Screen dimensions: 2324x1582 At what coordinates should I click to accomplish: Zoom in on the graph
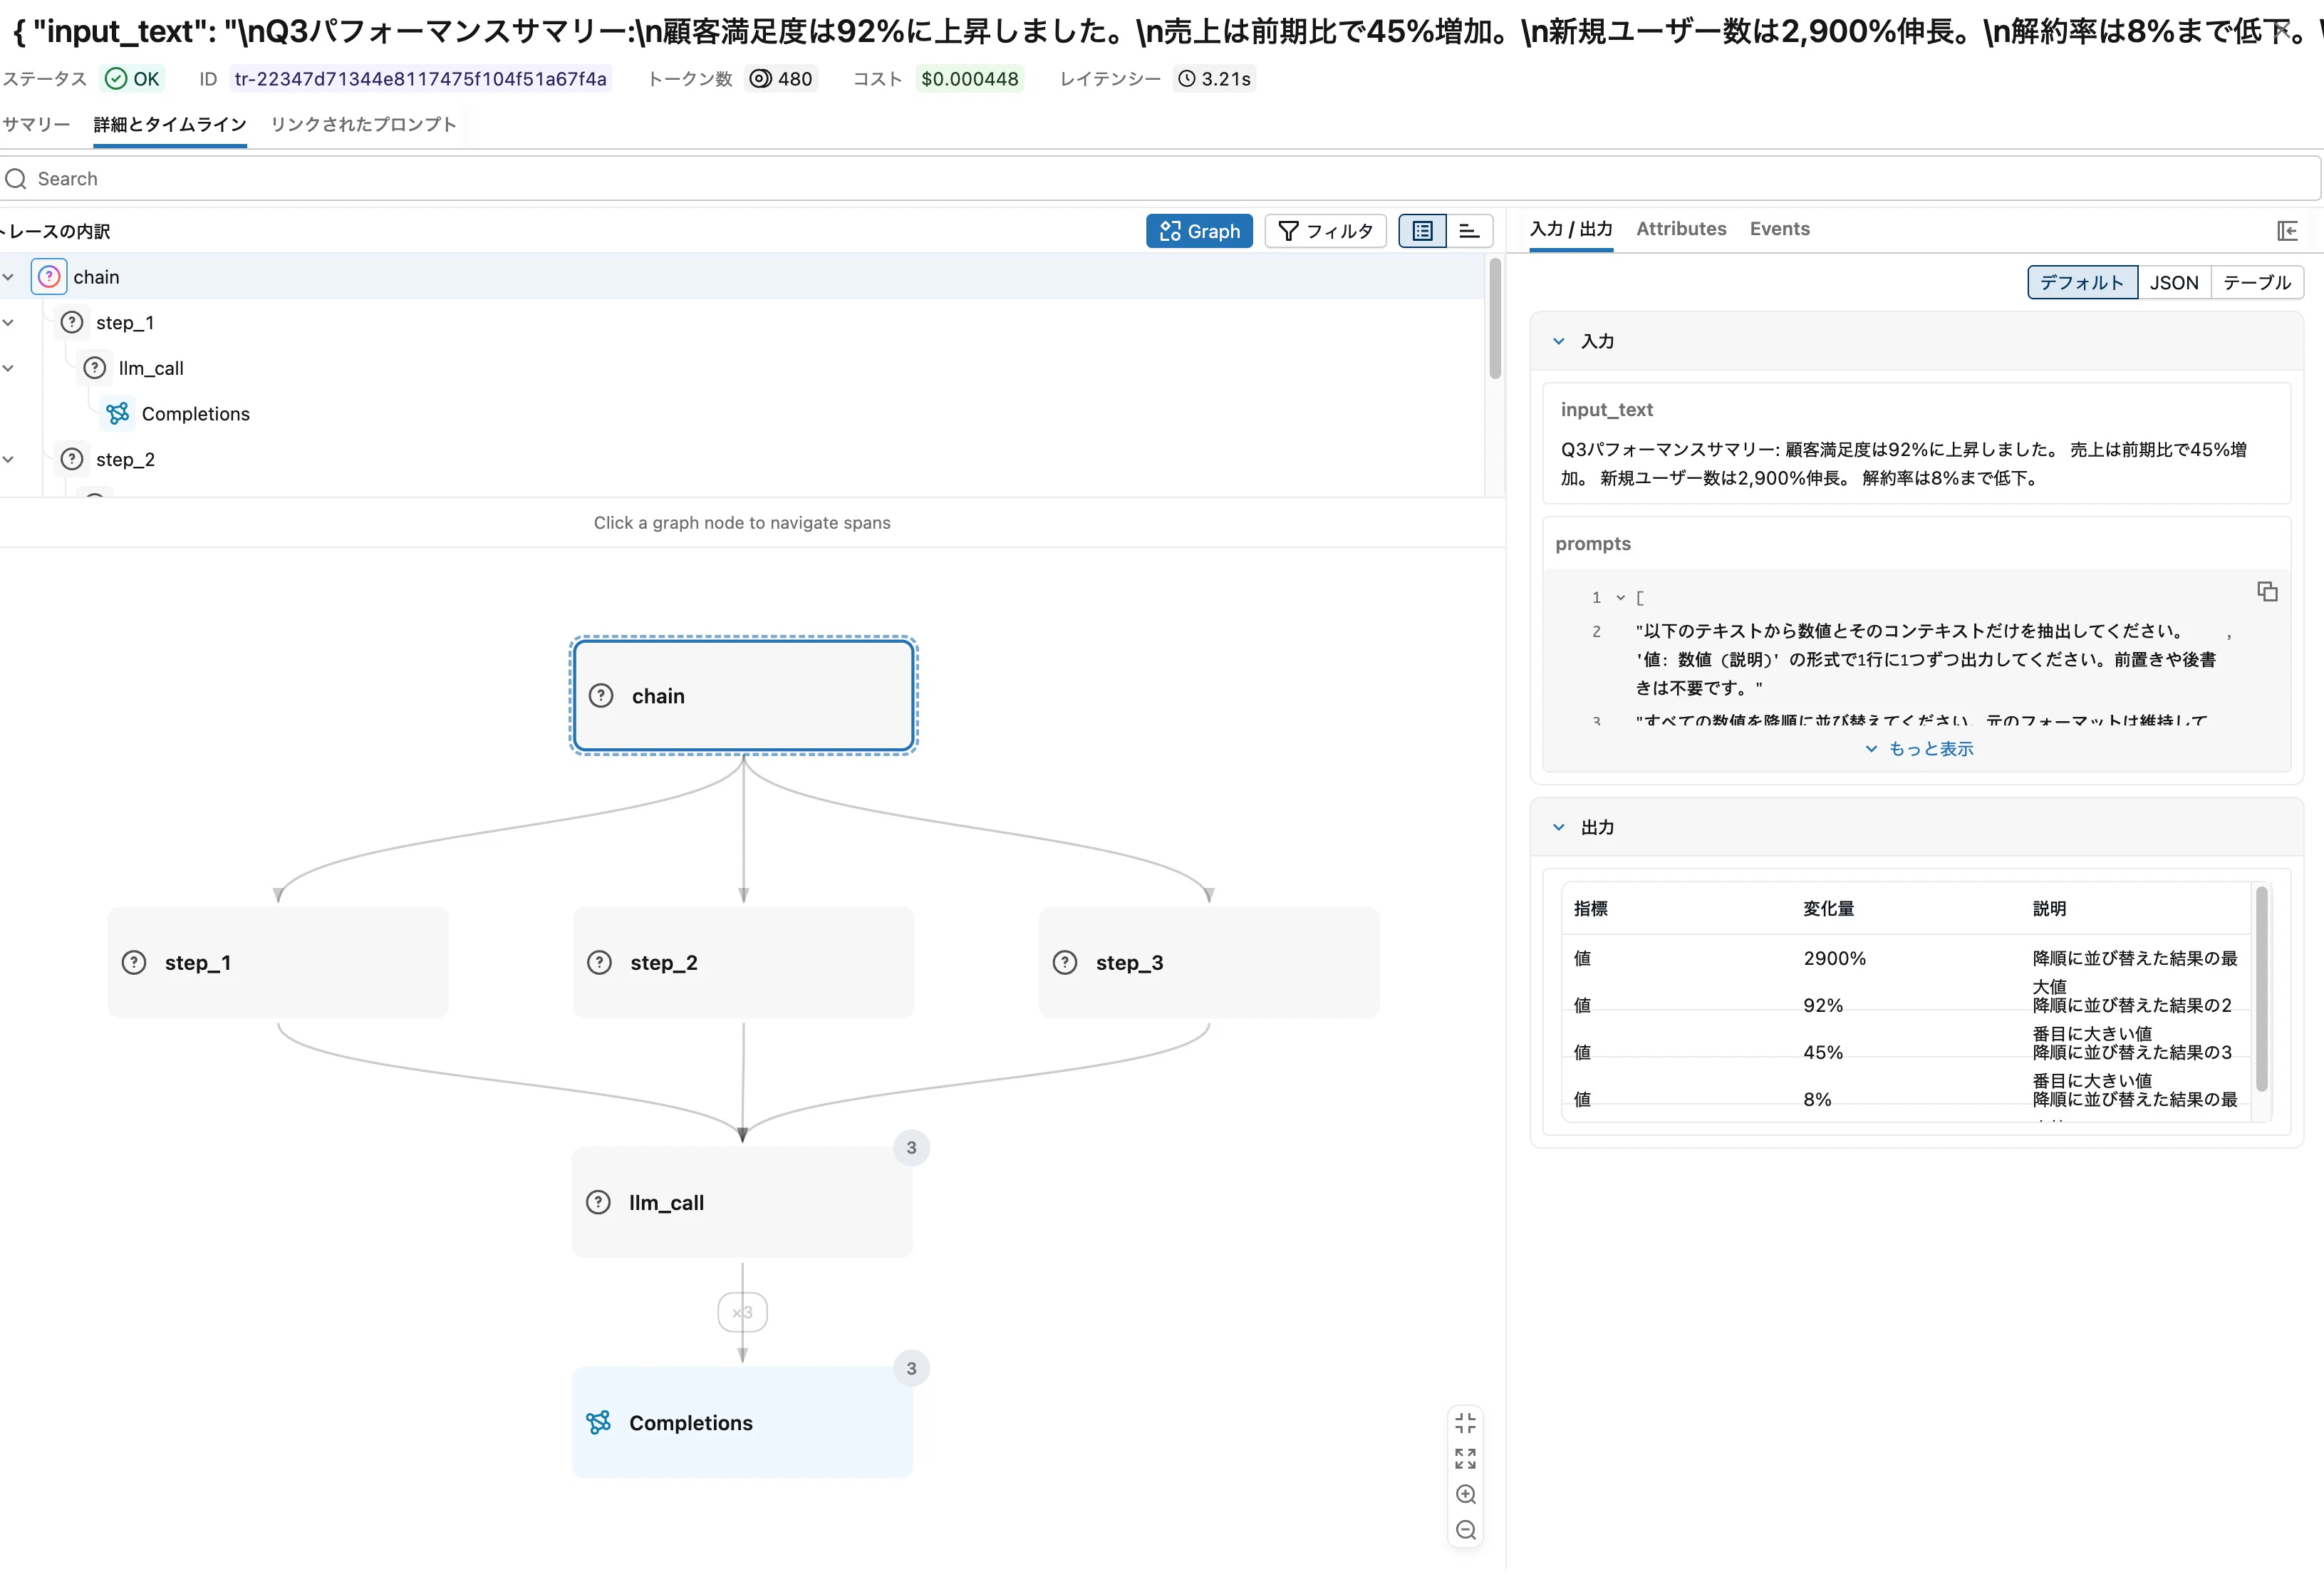pyautogui.click(x=1465, y=1494)
